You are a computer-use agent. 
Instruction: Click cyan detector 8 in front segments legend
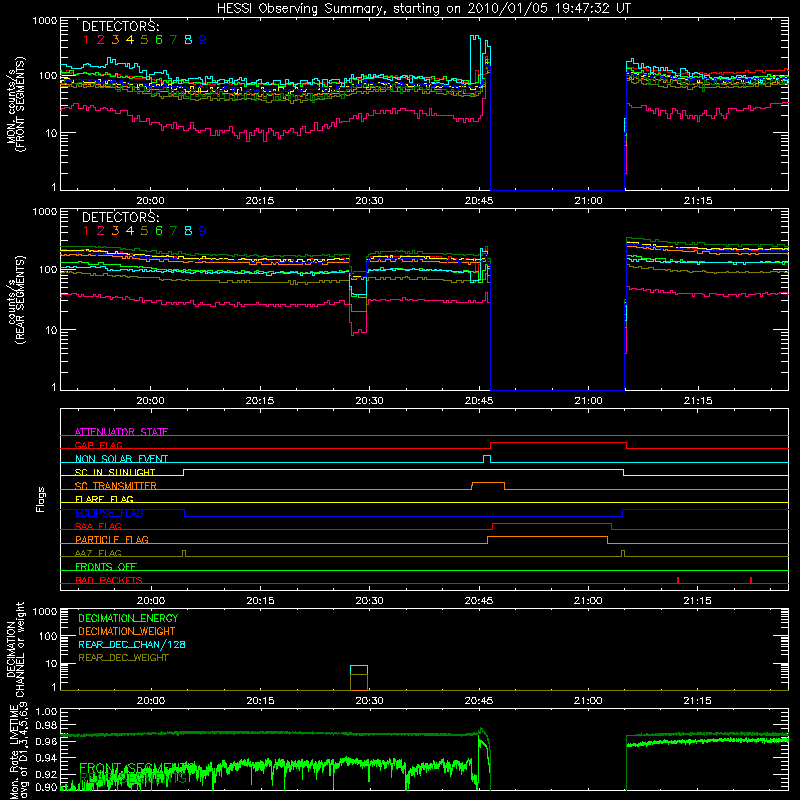click(188, 40)
